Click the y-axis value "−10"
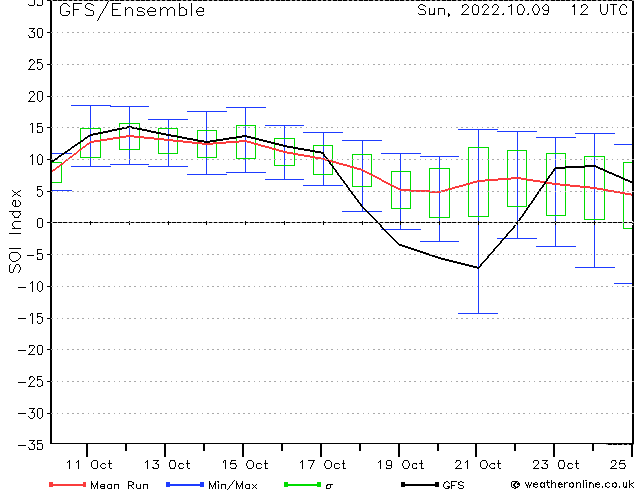This screenshot has height=490, width=634. point(30,286)
